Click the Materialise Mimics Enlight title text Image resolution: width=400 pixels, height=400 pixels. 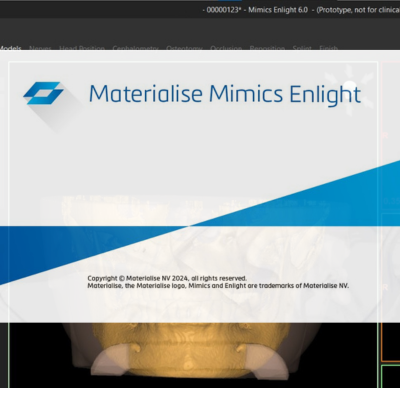tap(225, 94)
